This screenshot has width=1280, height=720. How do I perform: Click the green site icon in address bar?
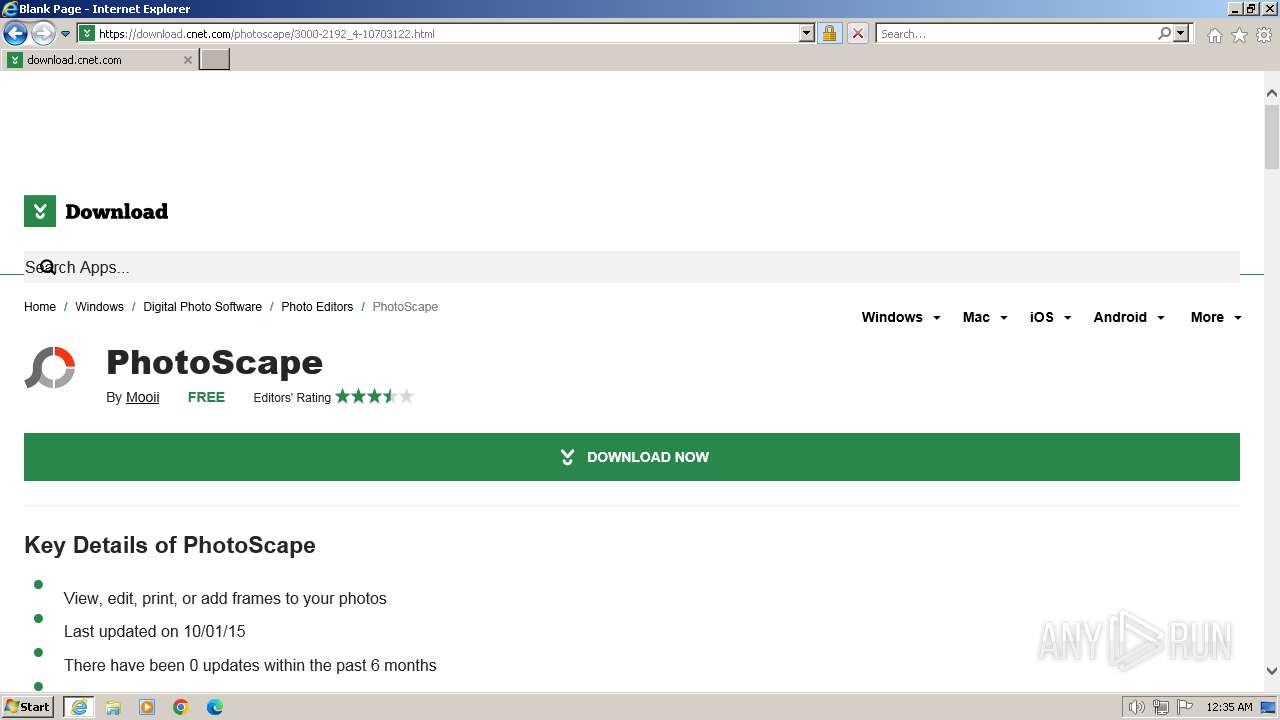[87, 33]
